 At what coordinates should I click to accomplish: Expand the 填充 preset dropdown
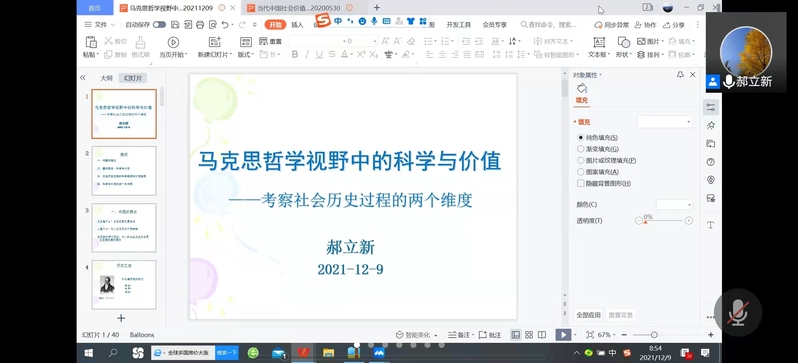[665, 122]
